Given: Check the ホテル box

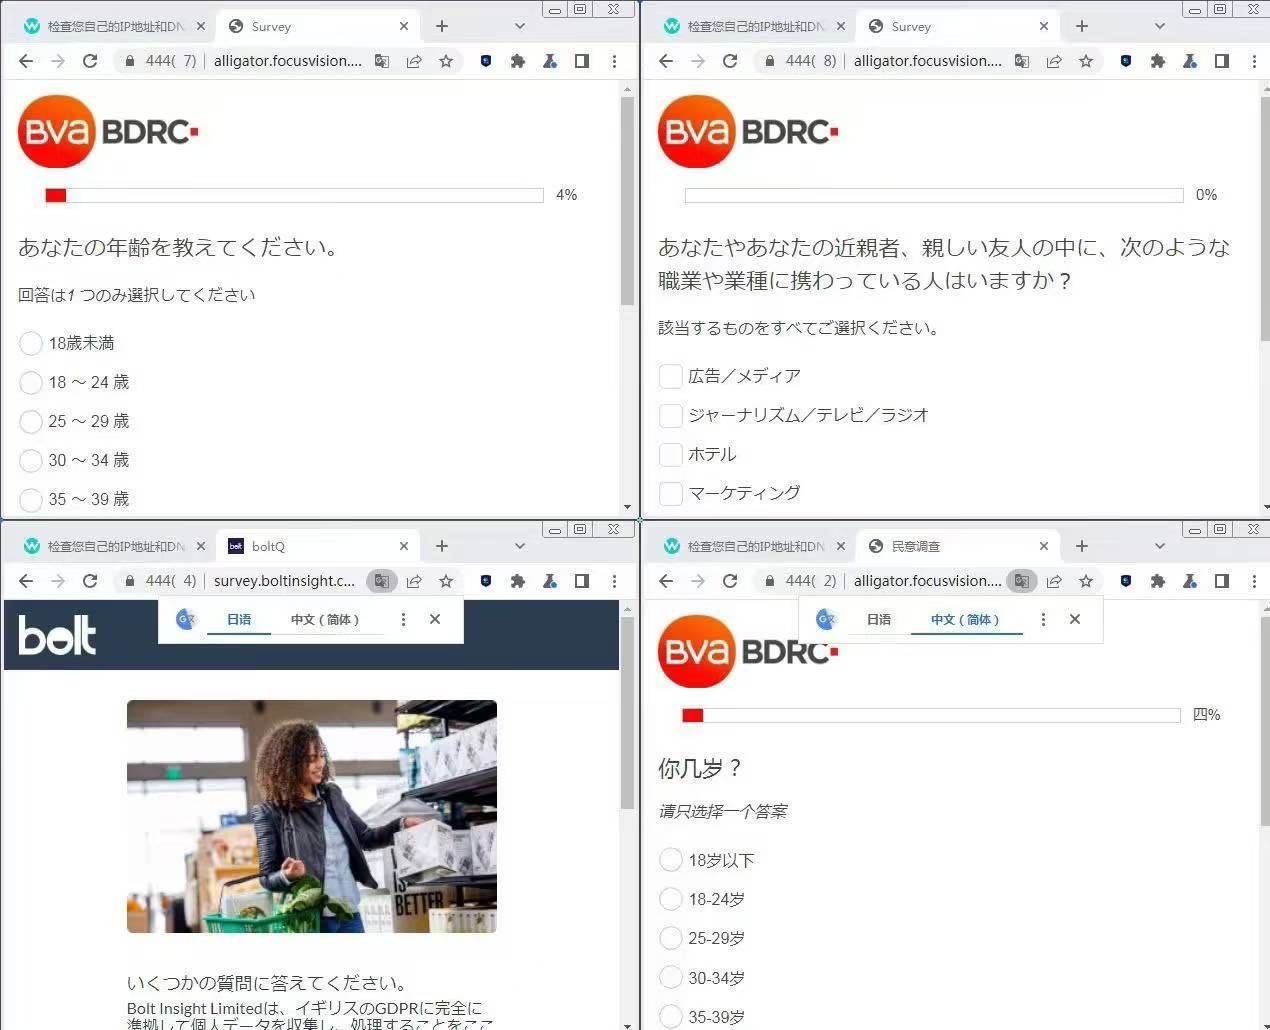Looking at the screenshot, I should coord(671,454).
